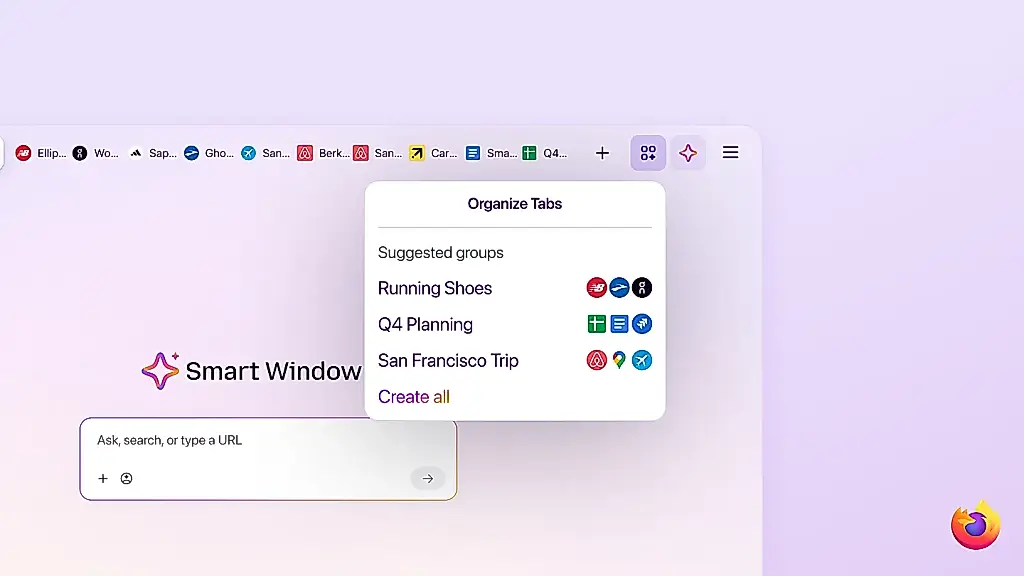Click blue Docs icon in Q4 Planning row
Image resolution: width=1024 pixels, height=576 pixels.
coord(619,324)
